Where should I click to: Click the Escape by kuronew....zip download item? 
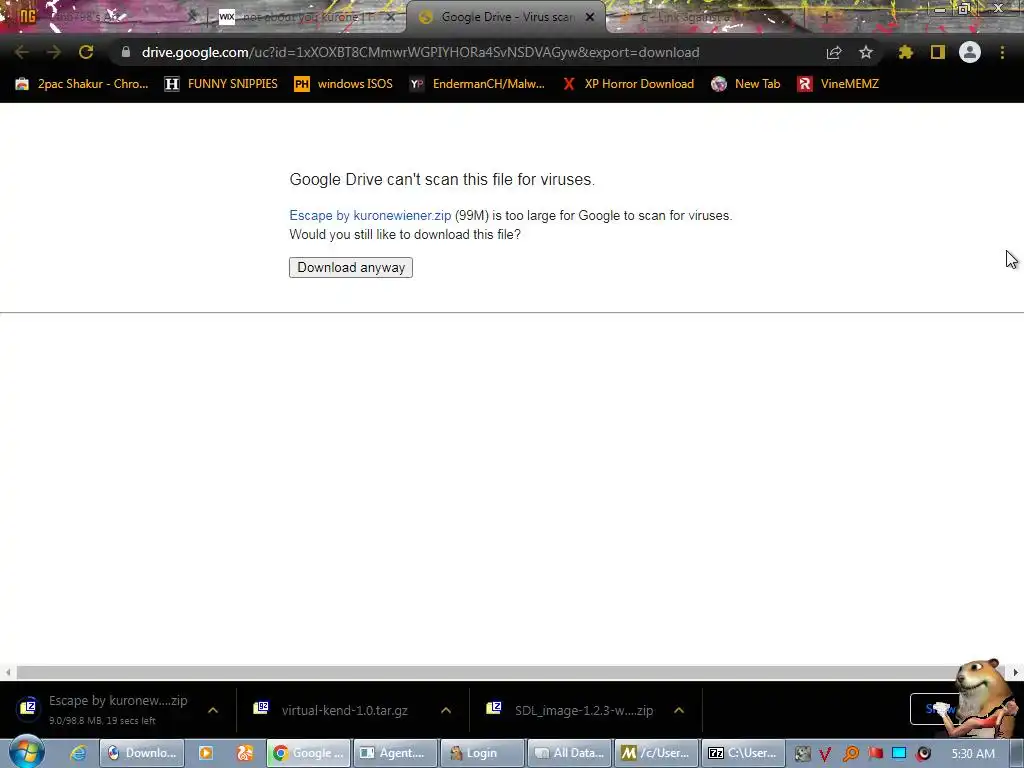point(104,709)
